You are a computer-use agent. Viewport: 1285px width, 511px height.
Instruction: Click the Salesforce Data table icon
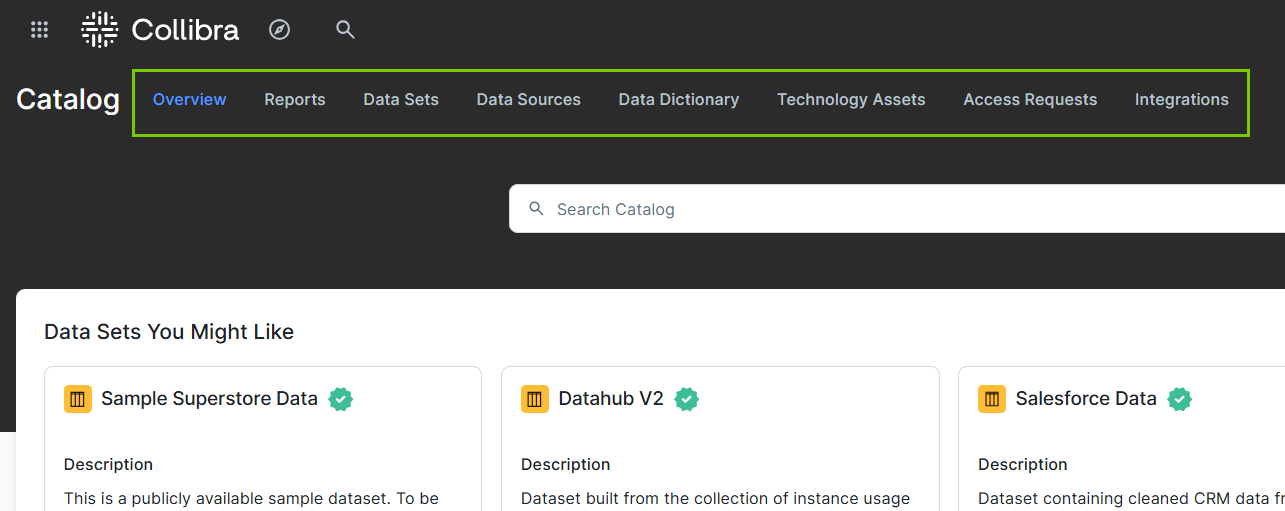pyautogui.click(x=992, y=399)
